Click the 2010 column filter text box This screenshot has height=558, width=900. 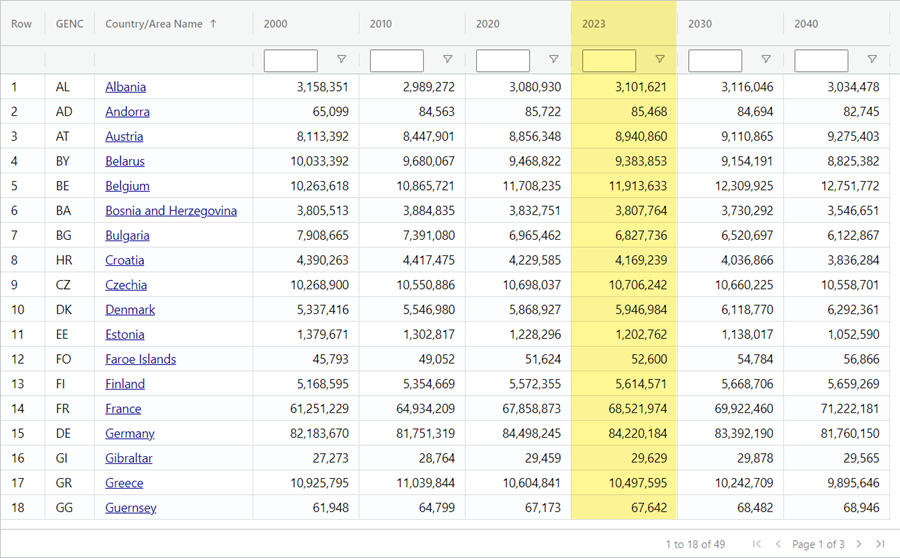pyautogui.click(x=397, y=60)
